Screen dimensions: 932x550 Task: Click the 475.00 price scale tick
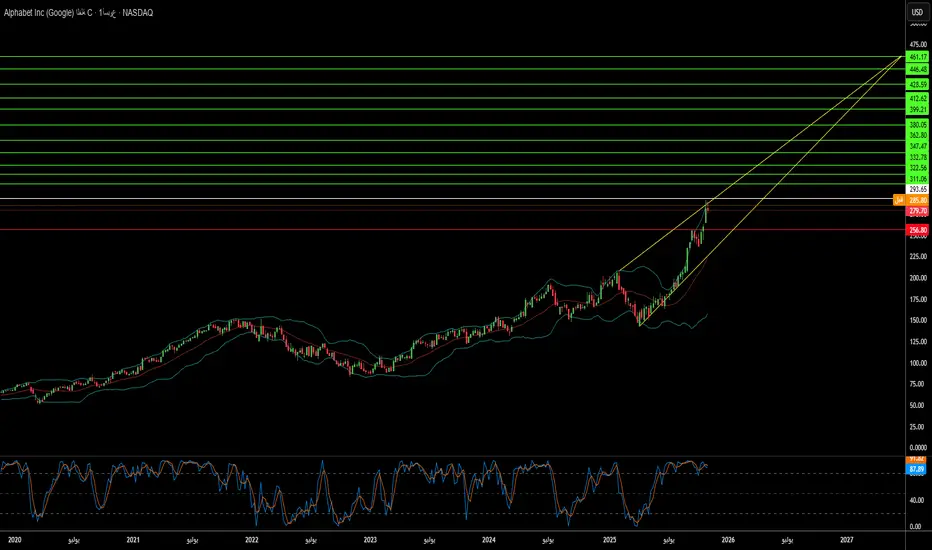(918, 45)
